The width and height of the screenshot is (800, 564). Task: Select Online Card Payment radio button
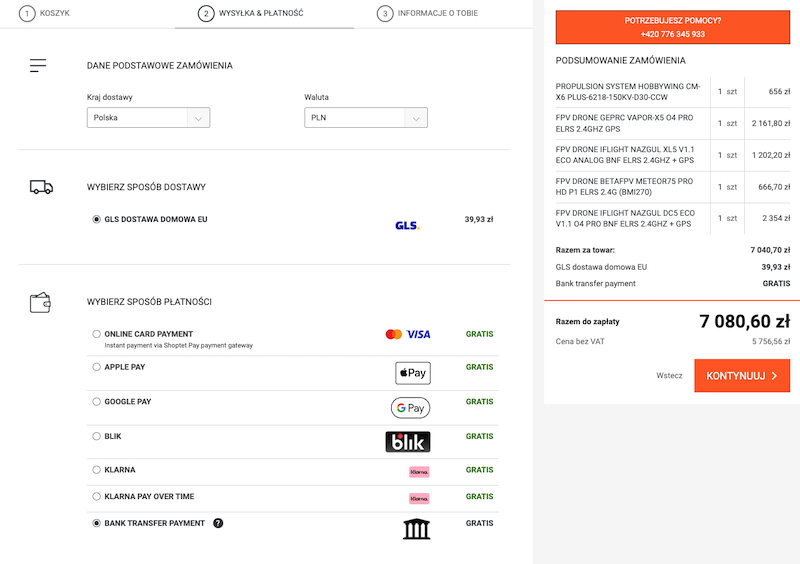[96, 334]
